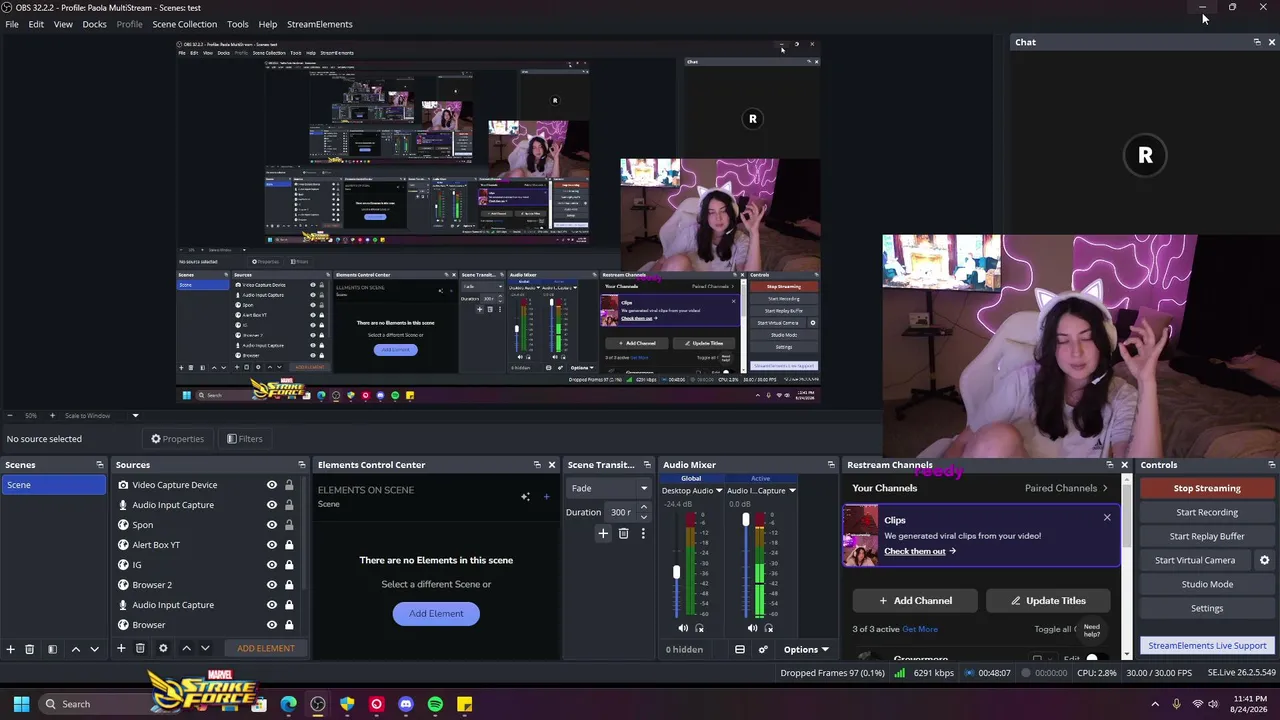Open Desktop Audio mixer dropdown arrow
The width and height of the screenshot is (1280, 720).
(x=718, y=491)
